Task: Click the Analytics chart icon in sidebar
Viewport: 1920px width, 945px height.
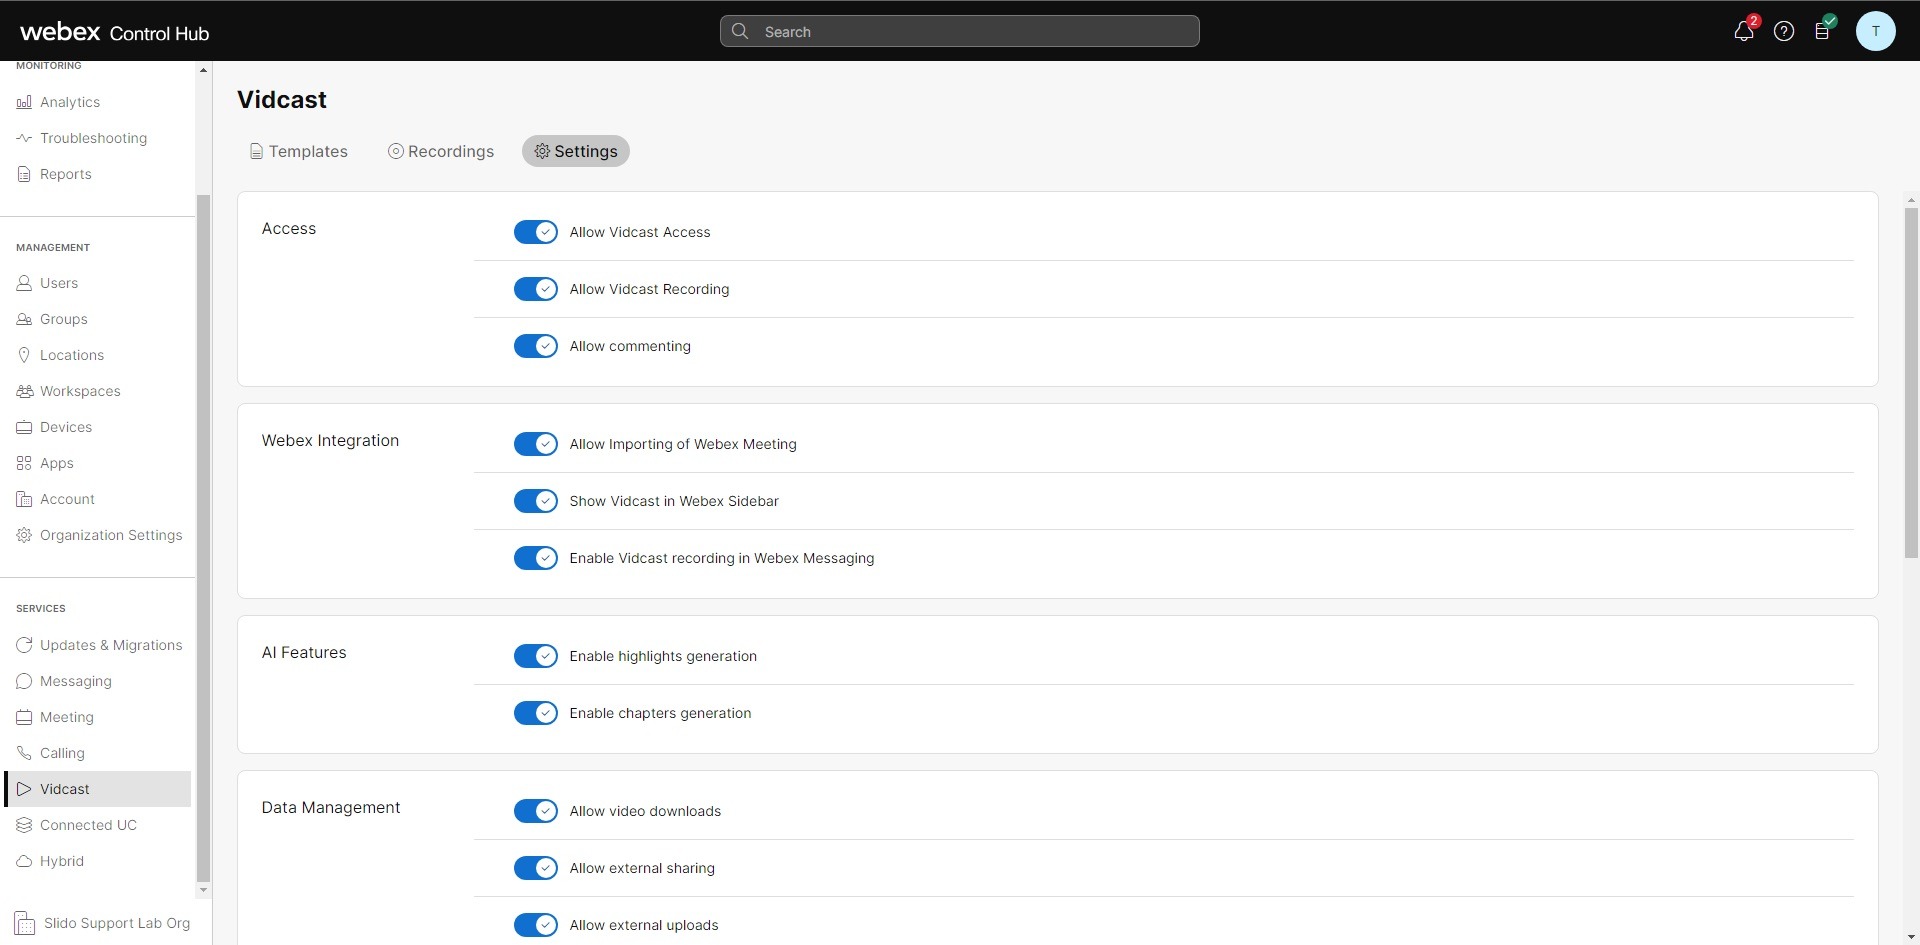Action: [24, 102]
